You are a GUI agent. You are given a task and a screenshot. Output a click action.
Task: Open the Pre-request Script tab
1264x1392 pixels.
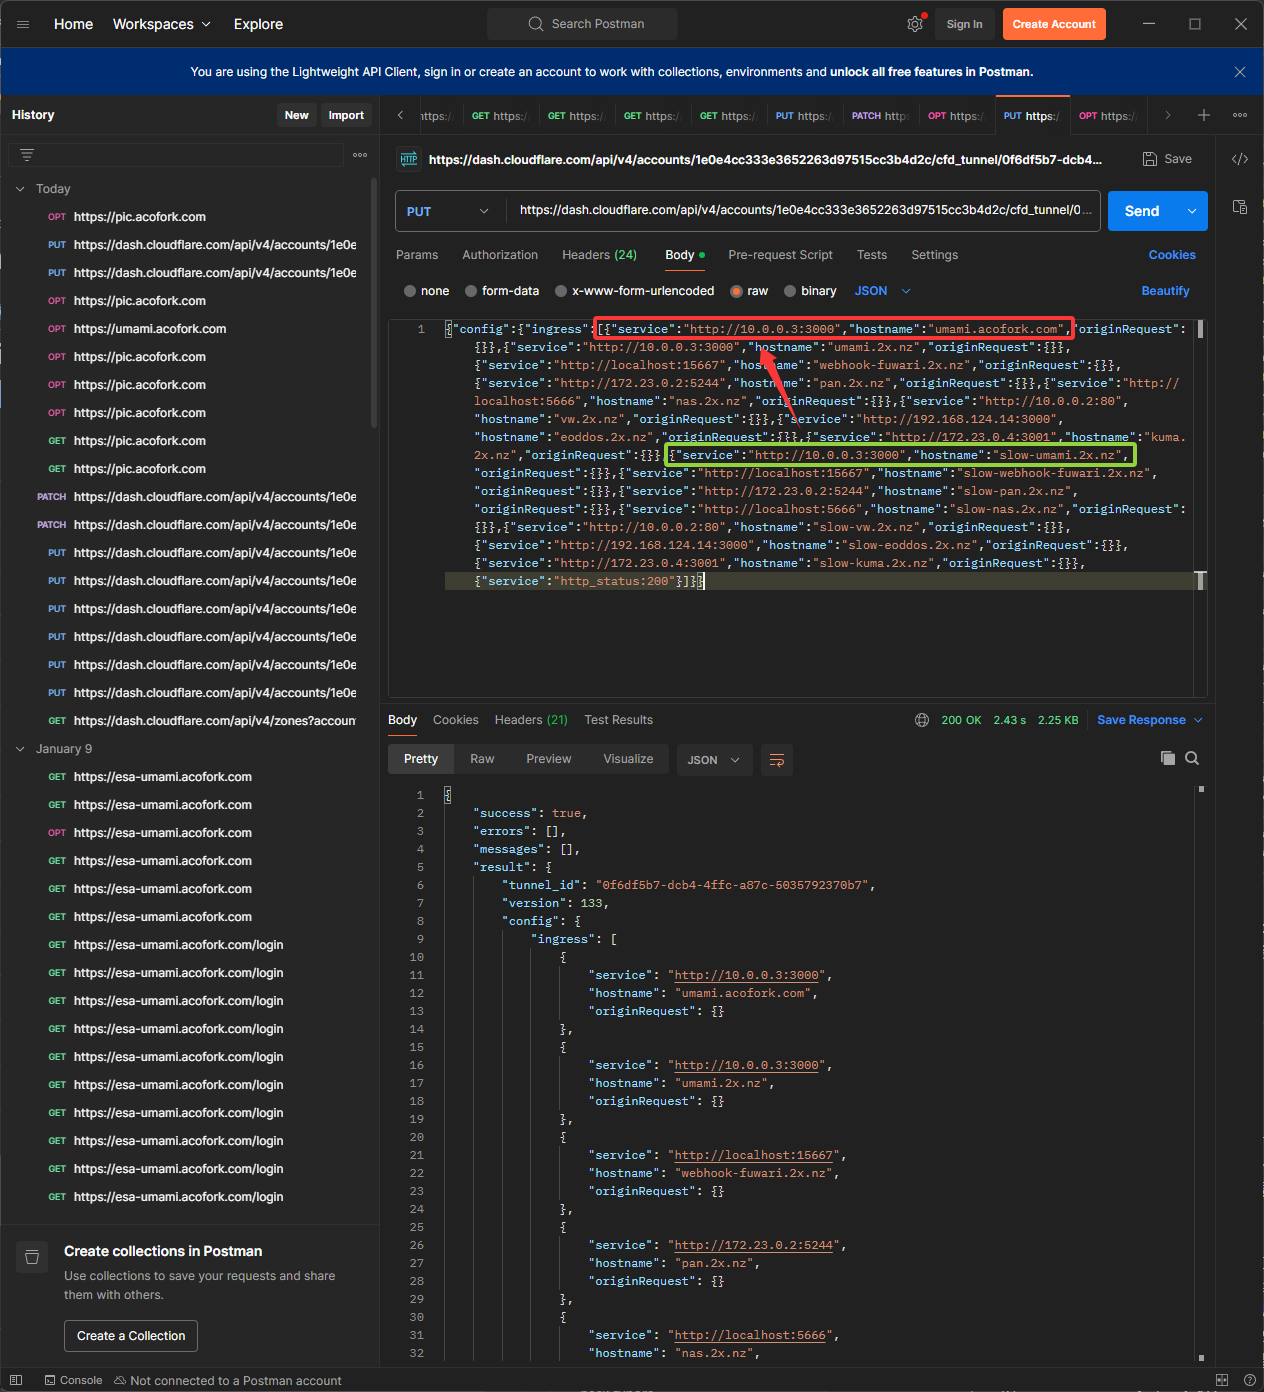coord(780,255)
